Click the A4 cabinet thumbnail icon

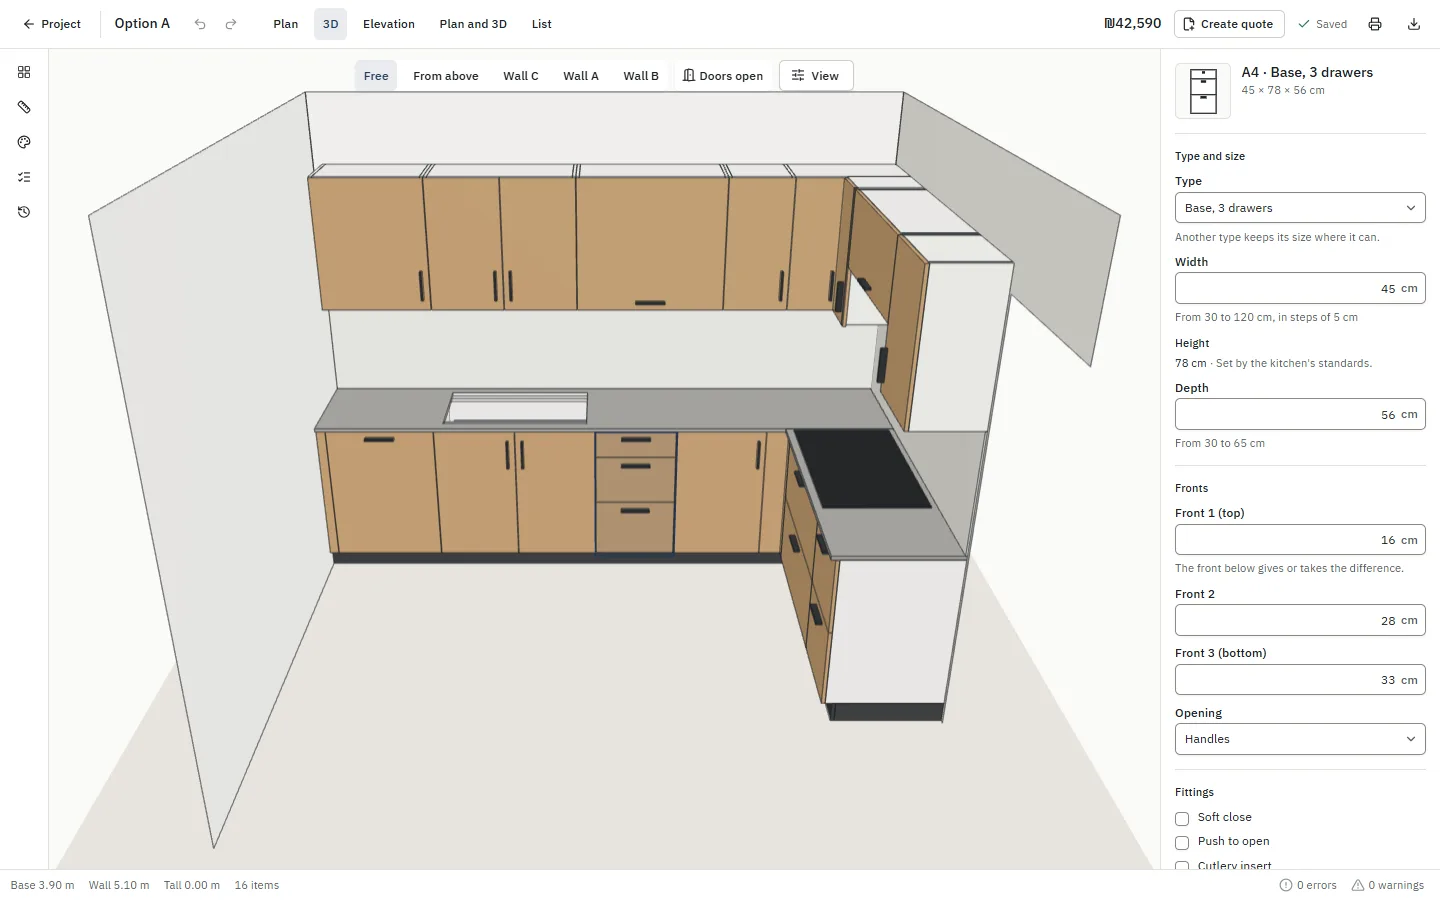pos(1203,91)
